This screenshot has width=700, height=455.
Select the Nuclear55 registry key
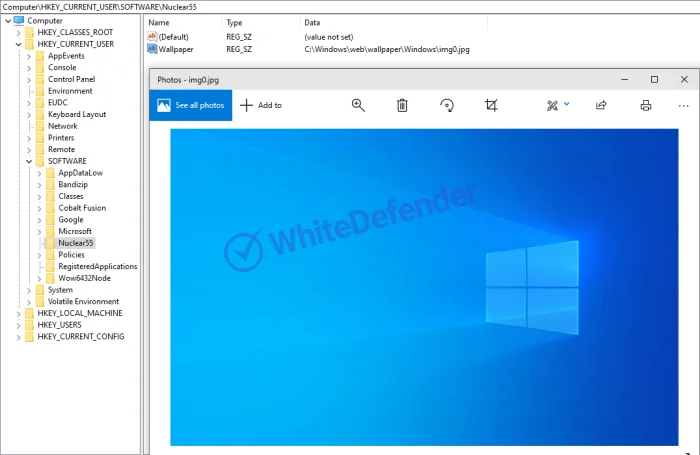[x=75, y=243]
